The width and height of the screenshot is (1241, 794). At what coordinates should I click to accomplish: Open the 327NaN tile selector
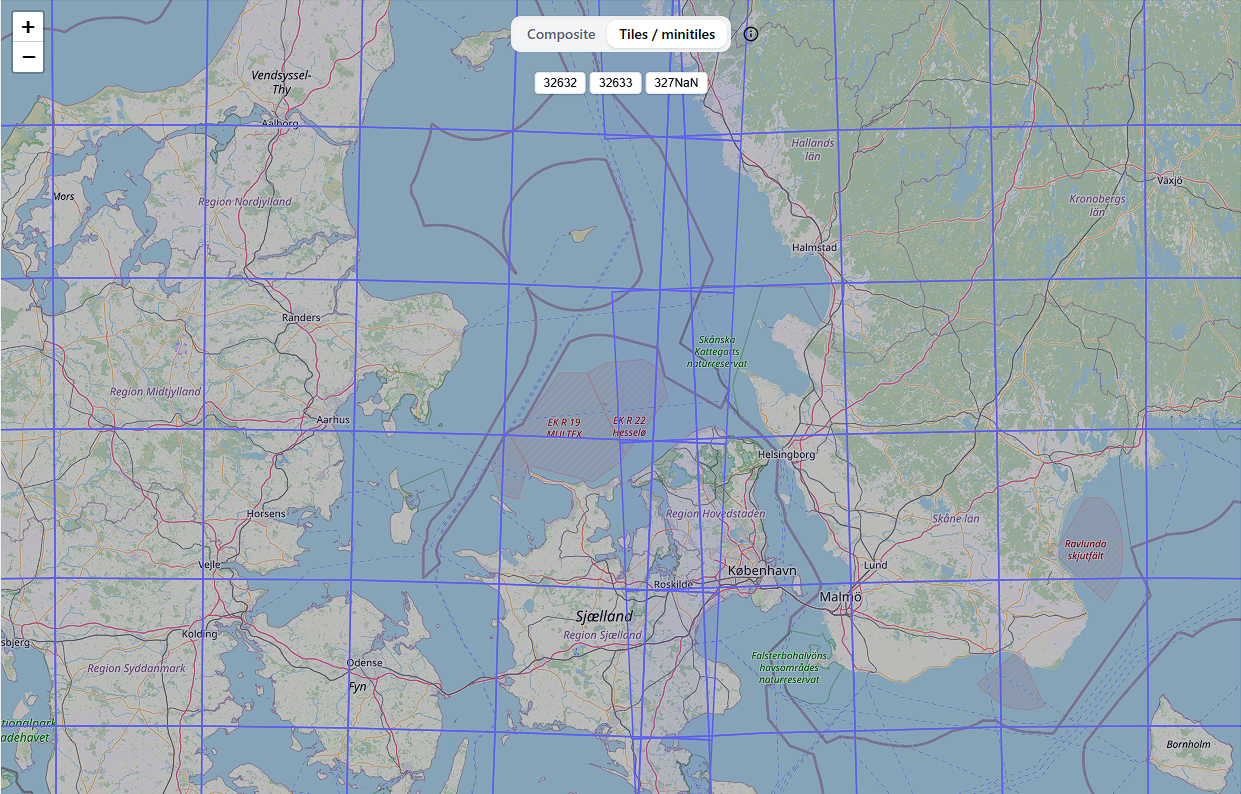tap(676, 83)
